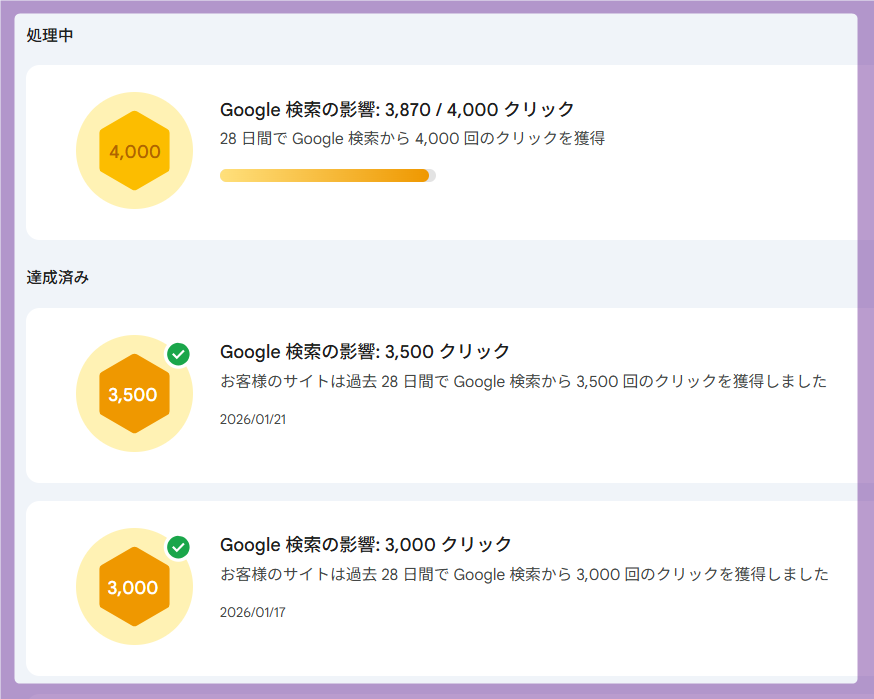The image size is (874, 699).
Task: Click the 2026/01/21 achievement date
Action: tap(253, 419)
